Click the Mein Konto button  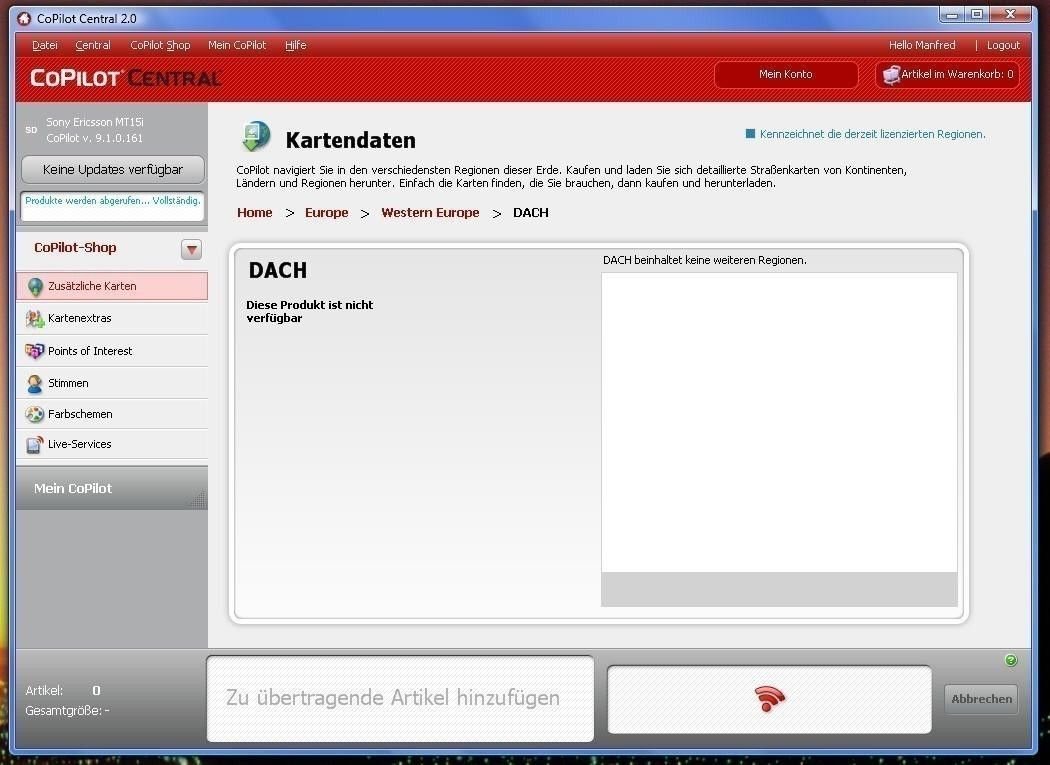tap(785, 74)
